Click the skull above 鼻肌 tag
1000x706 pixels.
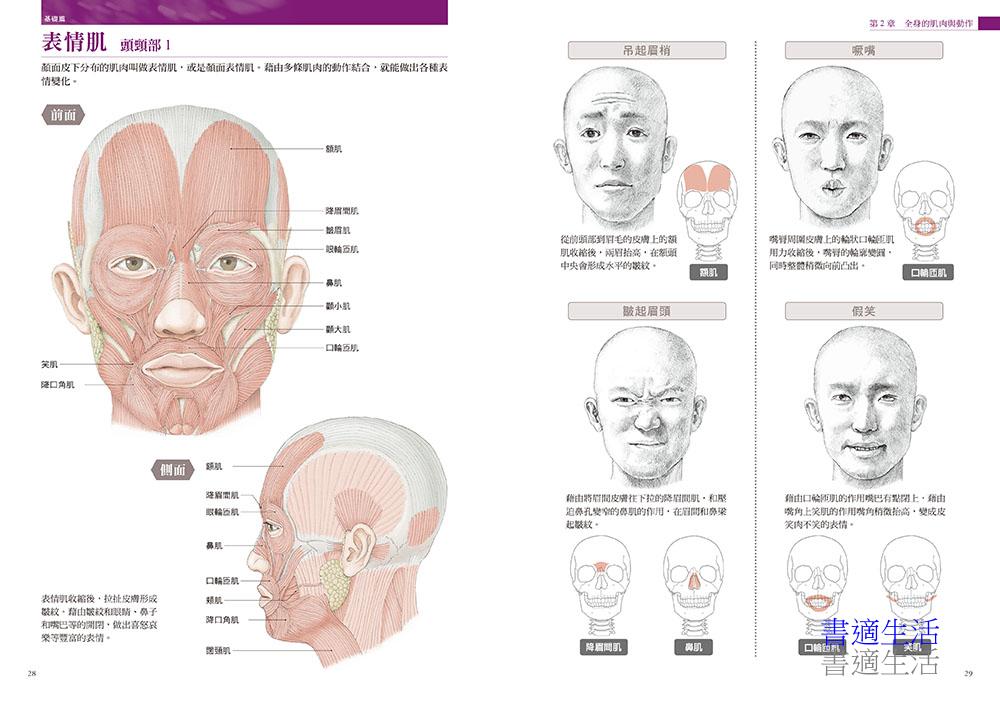click(x=693, y=585)
